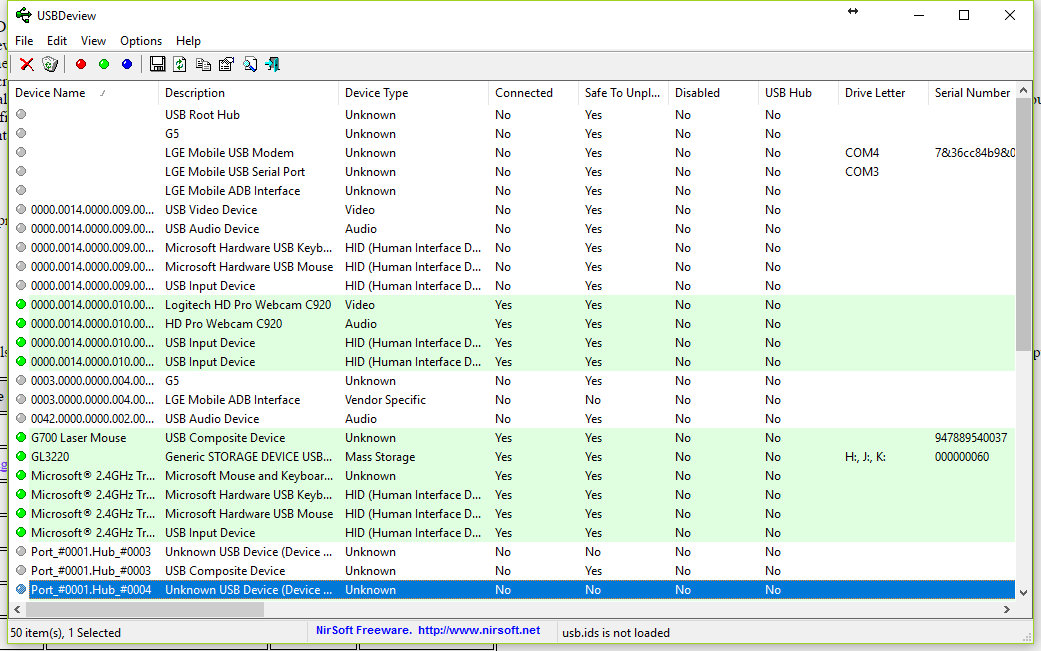This screenshot has height=651, width=1041.
Task: Click serial number 7&36cc84b9&0
Action: click(975, 153)
